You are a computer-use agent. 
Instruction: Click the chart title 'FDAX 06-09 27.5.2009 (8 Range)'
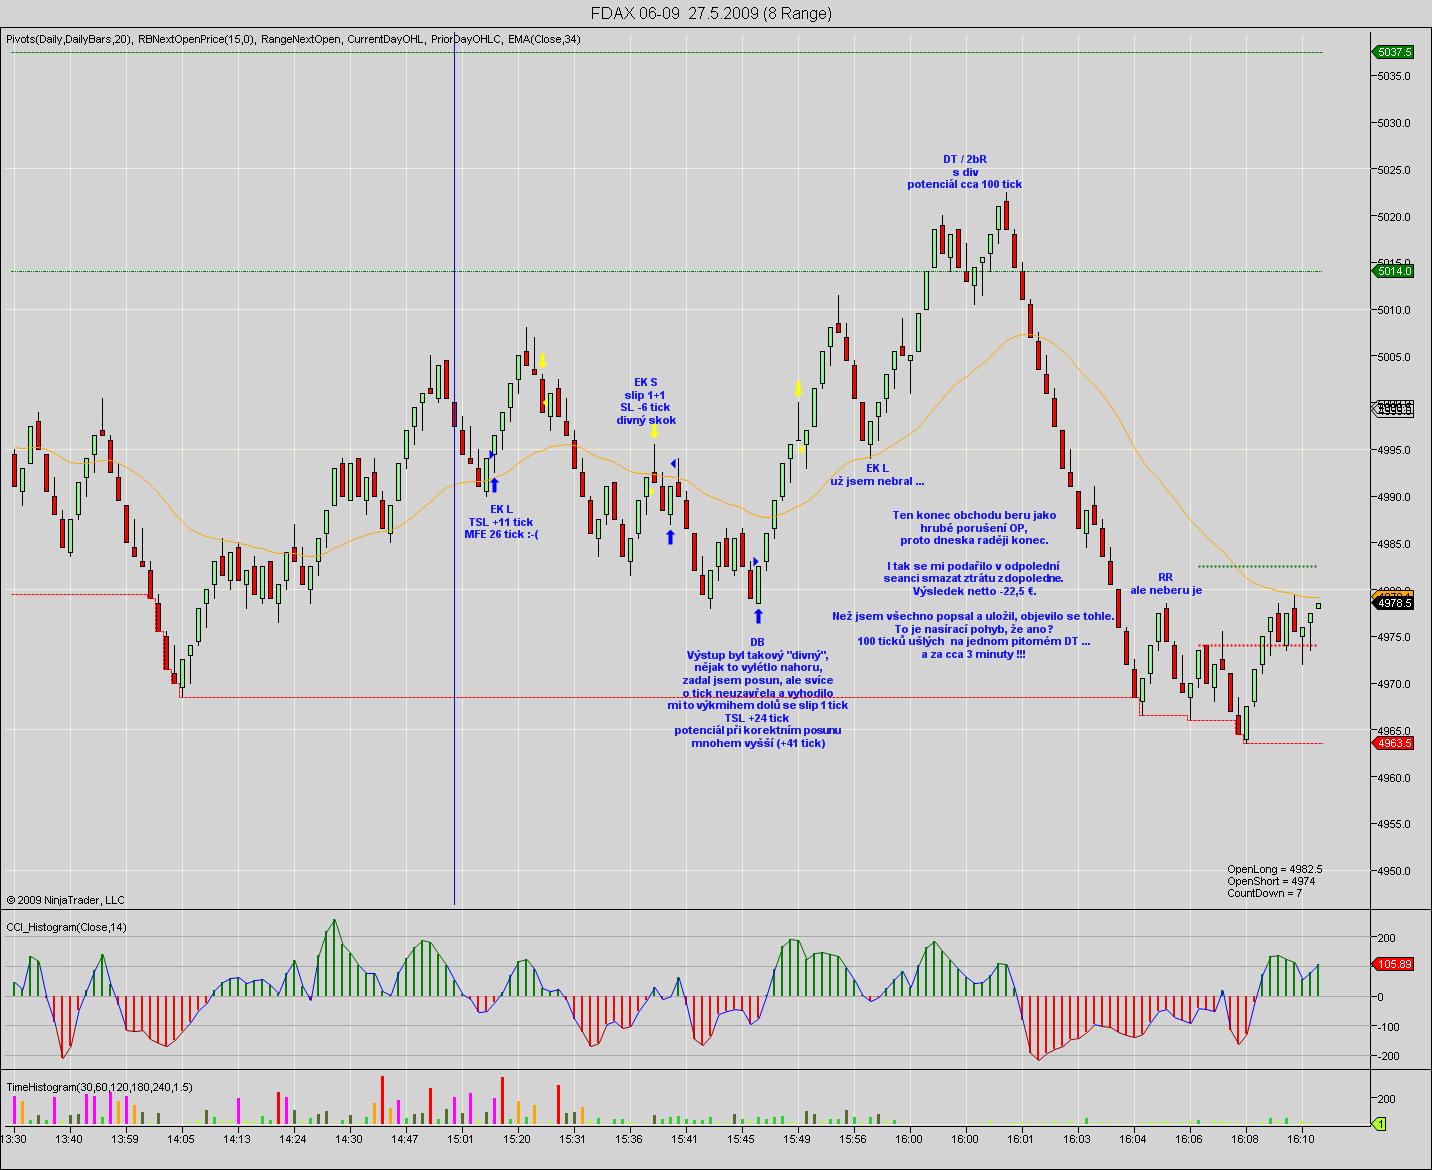click(x=711, y=13)
